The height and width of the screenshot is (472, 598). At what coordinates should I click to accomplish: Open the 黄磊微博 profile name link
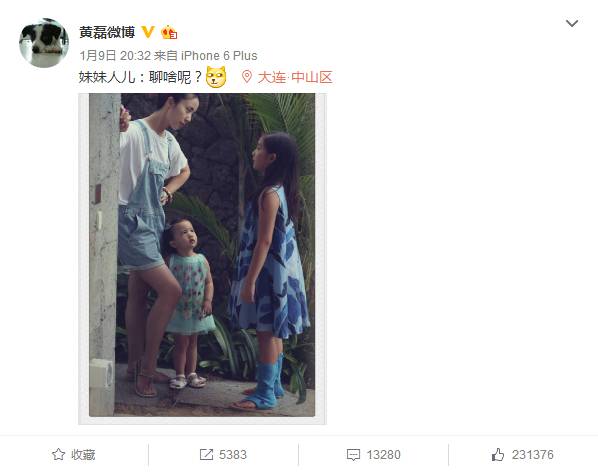click(x=107, y=32)
